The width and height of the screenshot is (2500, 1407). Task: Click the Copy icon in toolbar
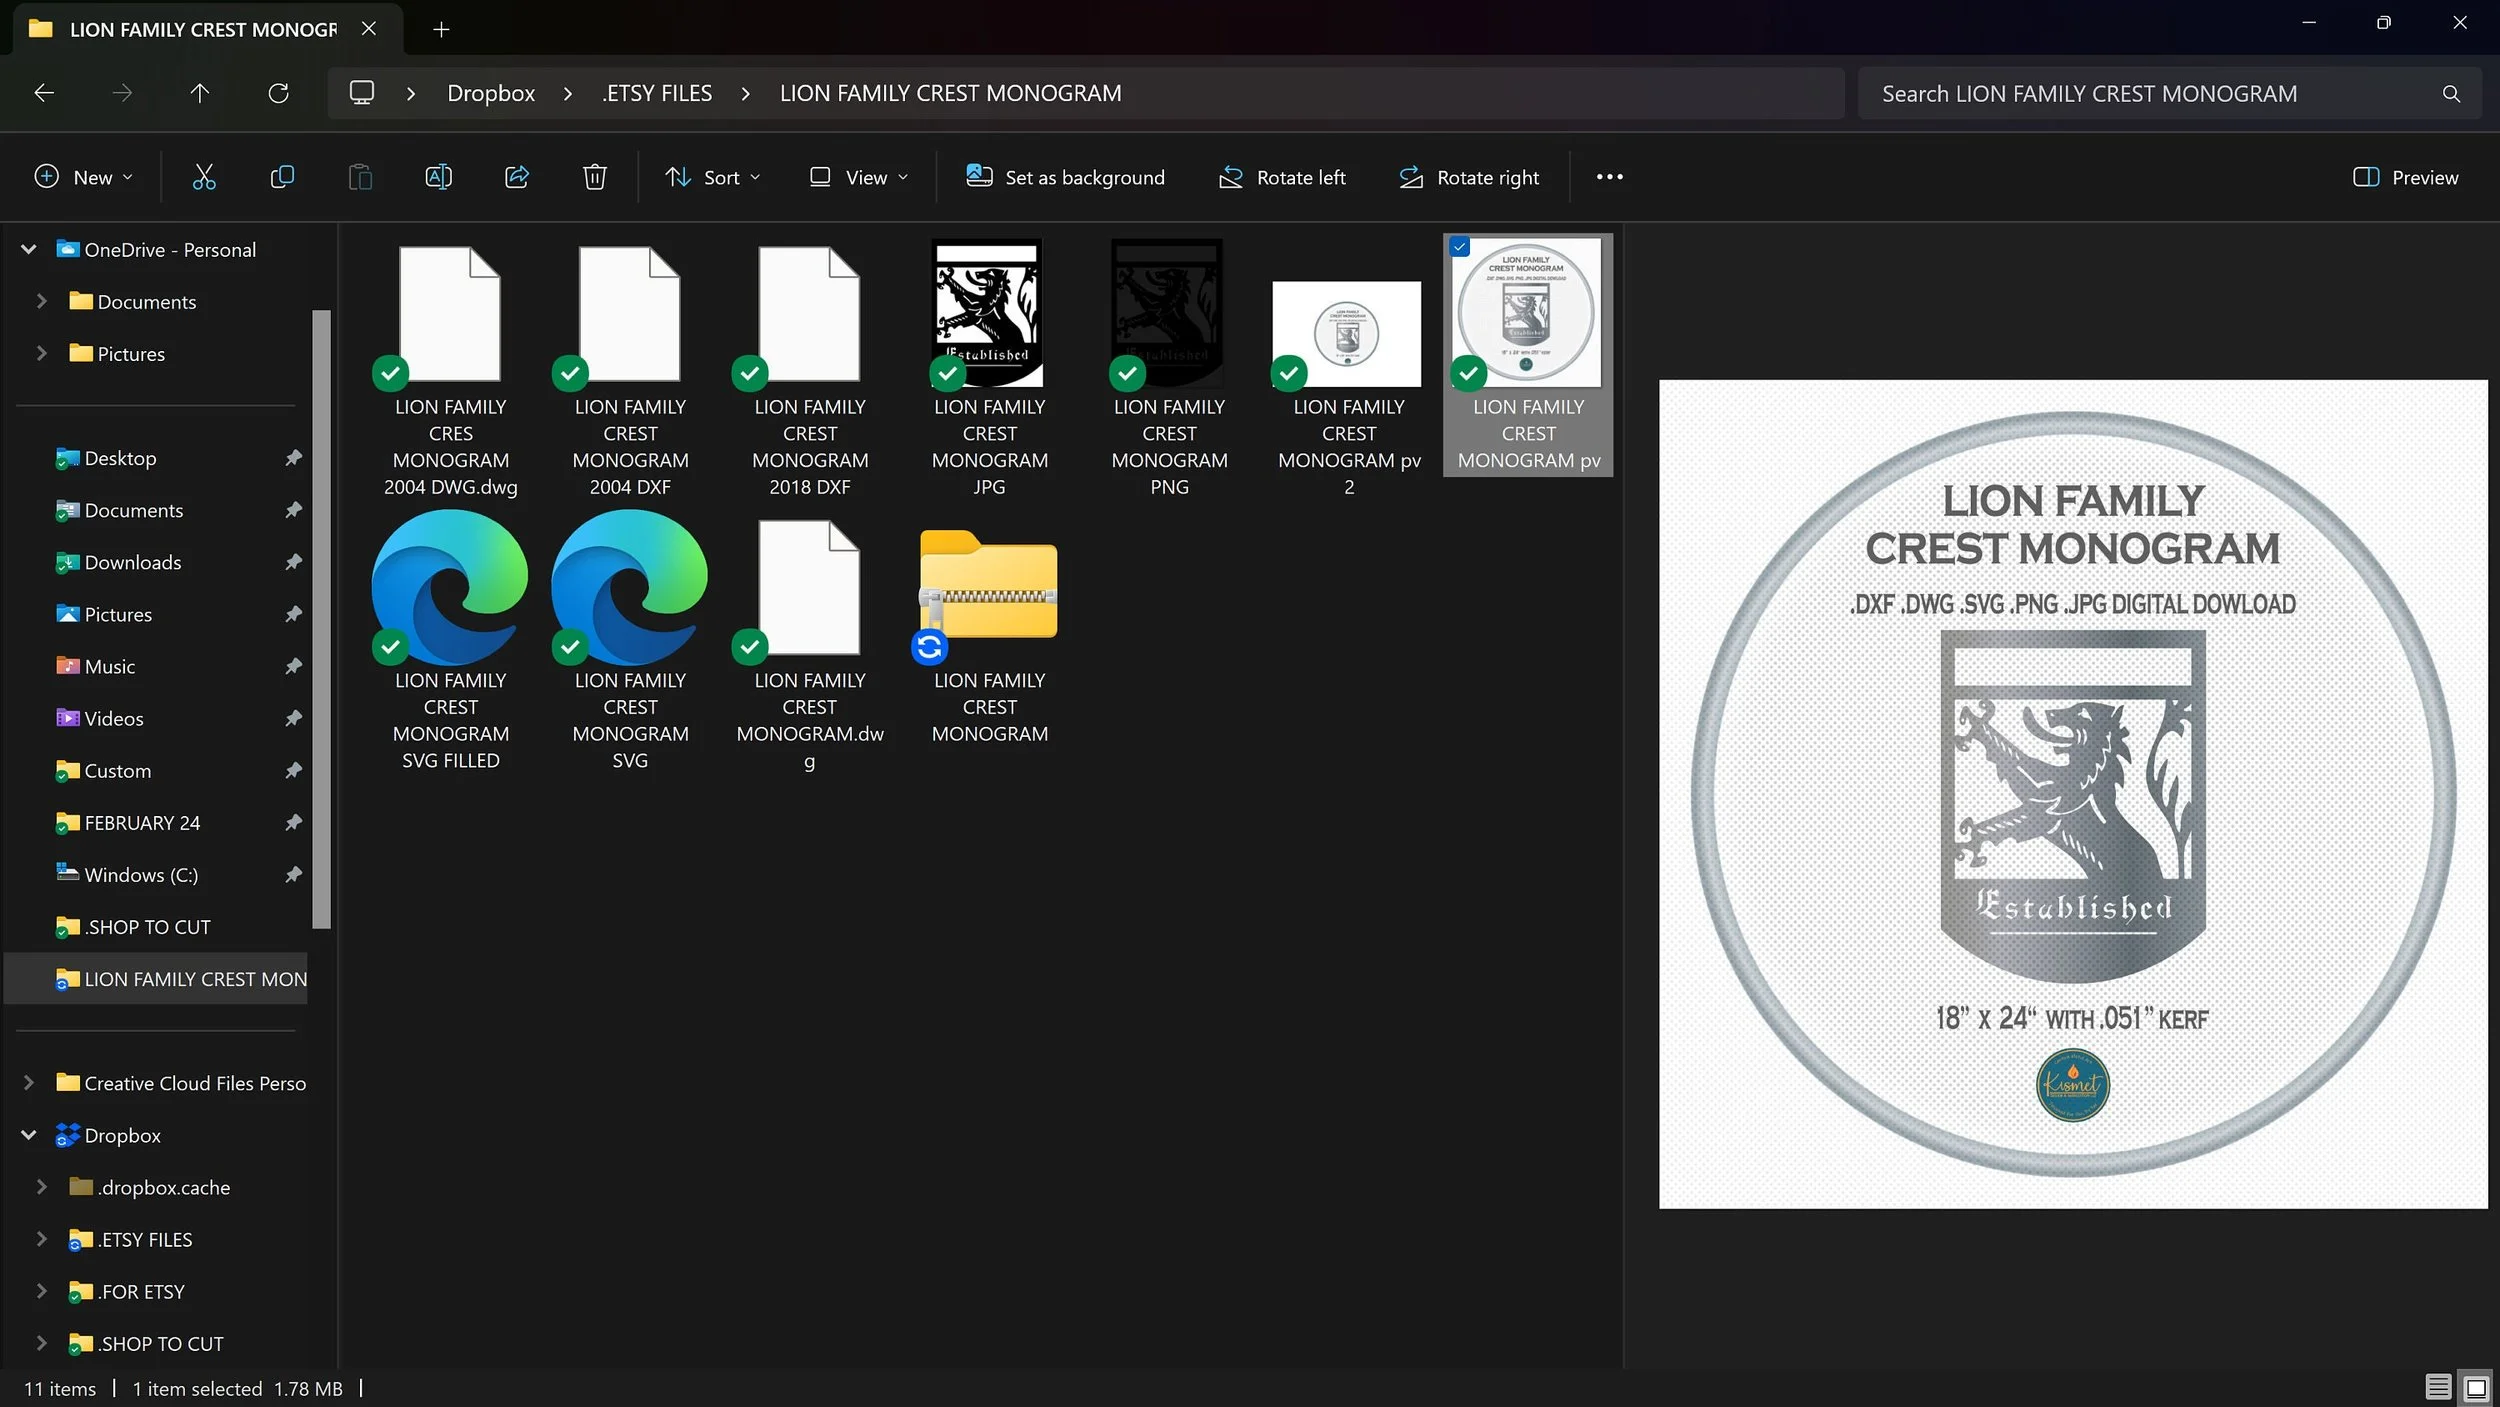point(282,177)
